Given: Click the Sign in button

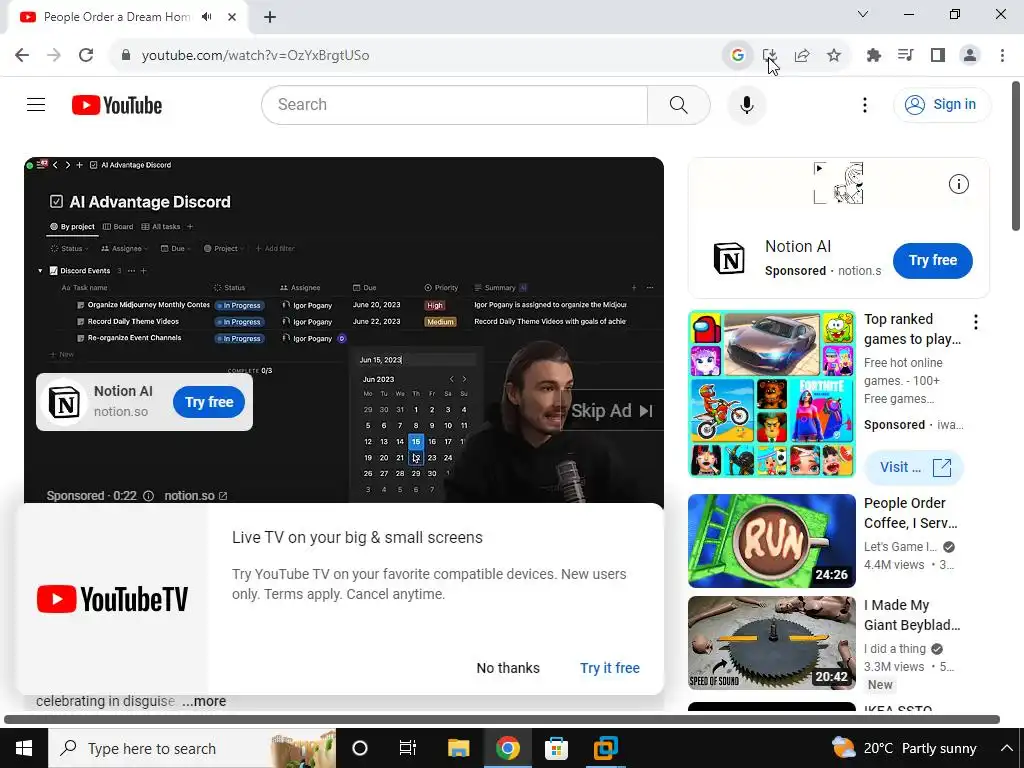Looking at the screenshot, I should [x=942, y=104].
